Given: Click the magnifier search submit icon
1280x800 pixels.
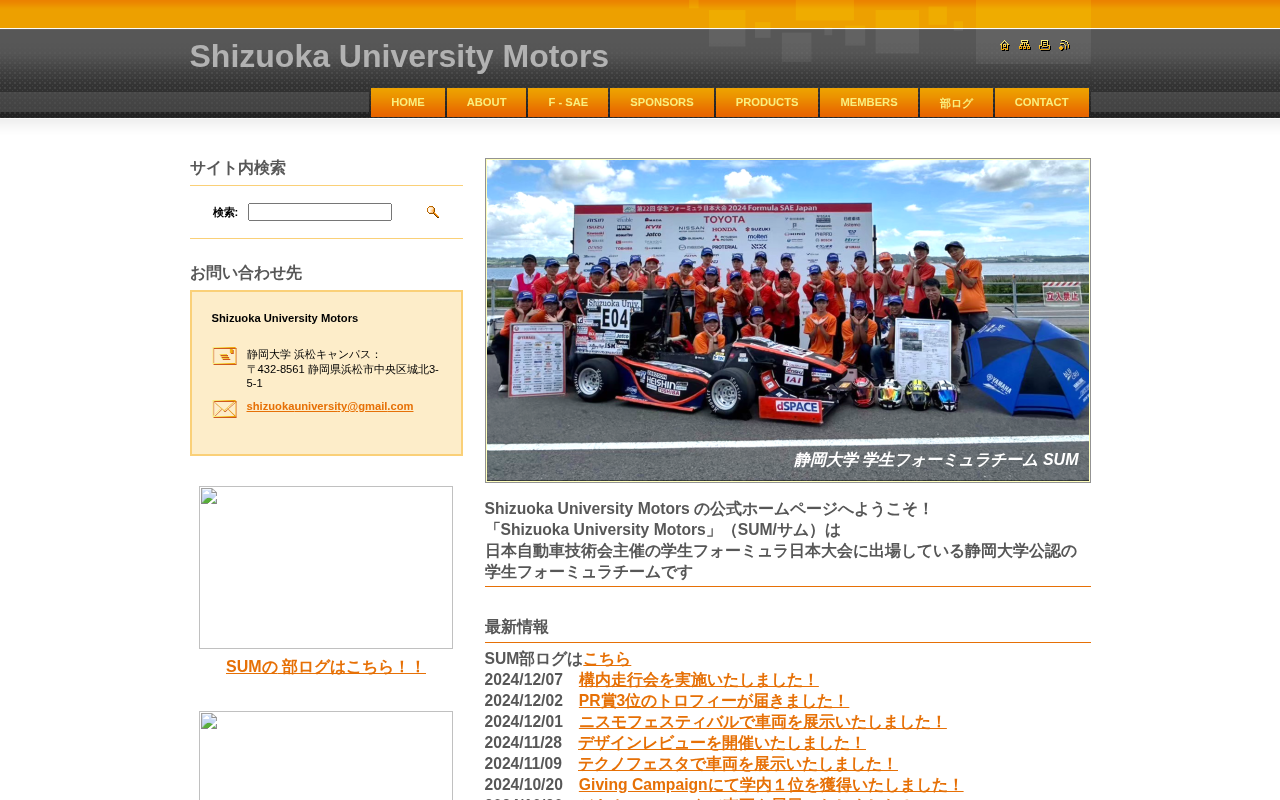Looking at the screenshot, I should [433, 212].
